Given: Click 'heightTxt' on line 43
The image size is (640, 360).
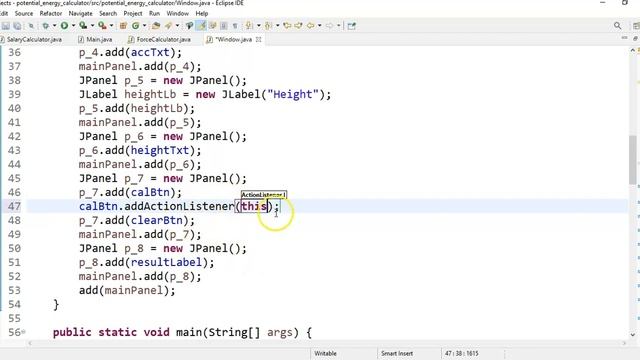Looking at the screenshot, I should tap(160, 150).
